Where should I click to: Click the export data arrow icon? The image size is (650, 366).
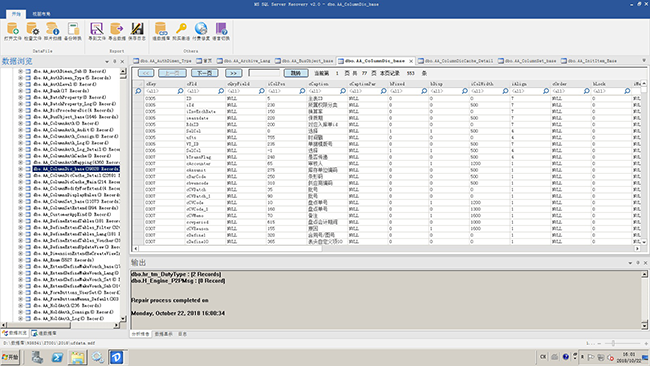click(116, 29)
